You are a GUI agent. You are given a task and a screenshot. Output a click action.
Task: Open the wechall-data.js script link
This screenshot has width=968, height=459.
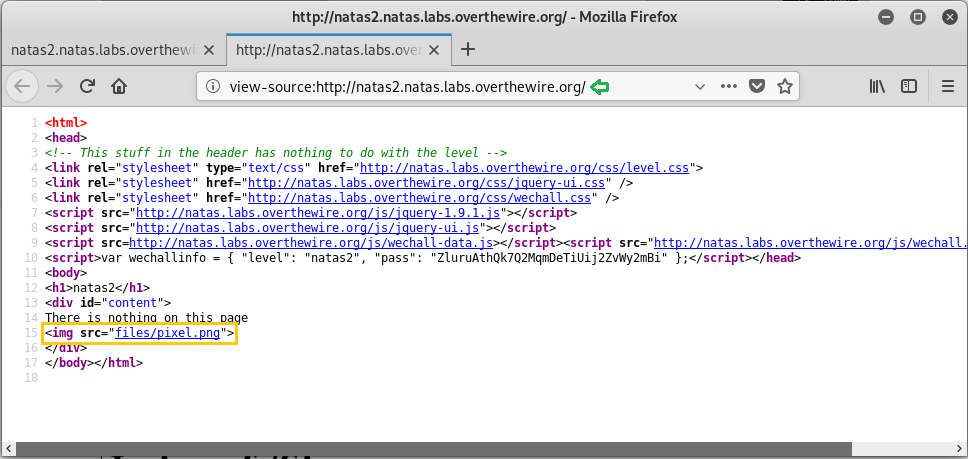pos(311,243)
